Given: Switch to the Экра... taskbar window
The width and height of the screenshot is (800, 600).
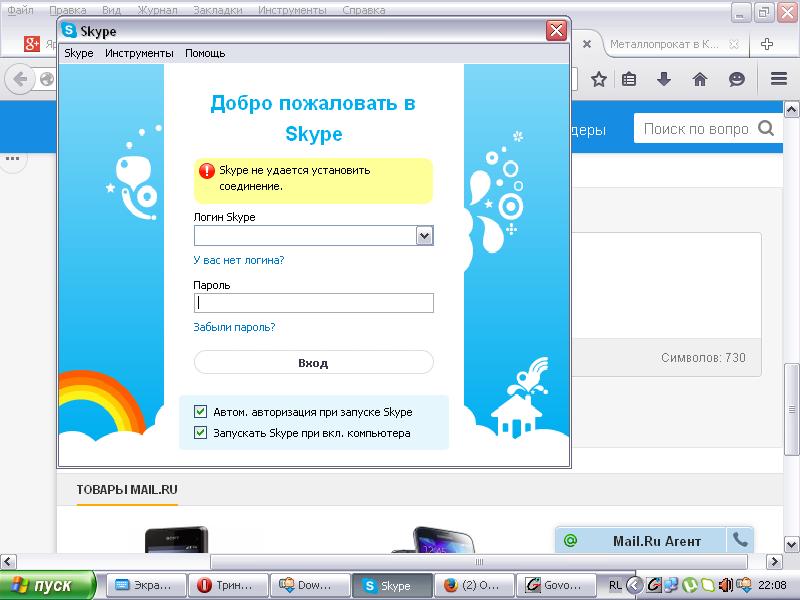Looking at the screenshot, I should pyautogui.click(x=144, y=585).
